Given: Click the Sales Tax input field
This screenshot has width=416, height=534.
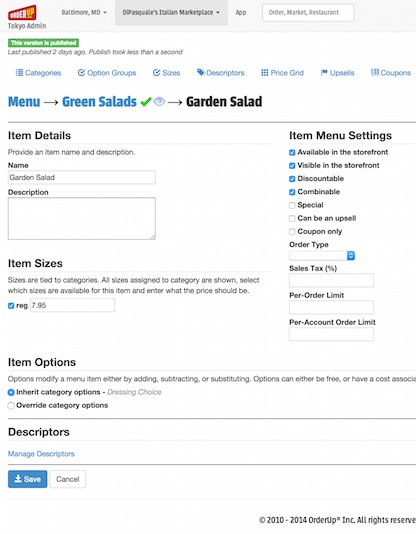Looking at the screenshot, I should click(331, 280).
